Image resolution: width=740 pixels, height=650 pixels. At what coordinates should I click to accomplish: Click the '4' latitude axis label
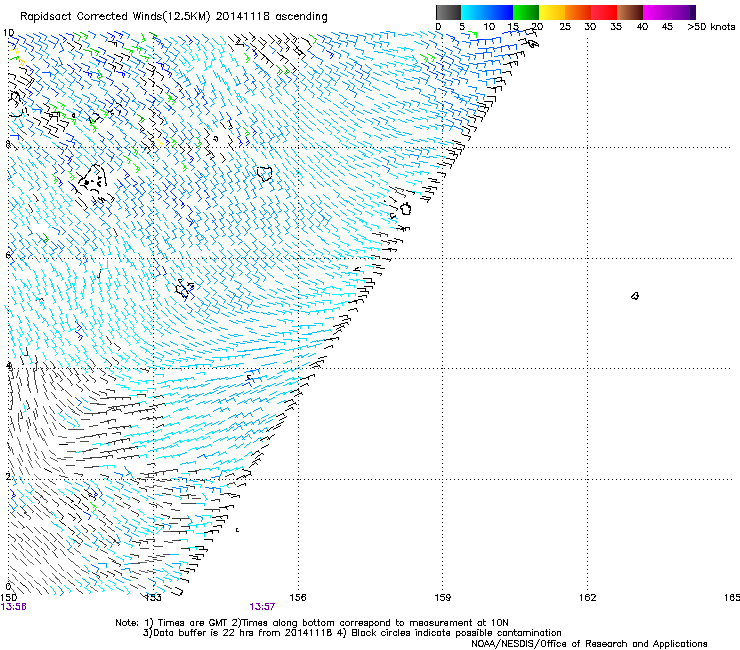click(x=8, y=366)
